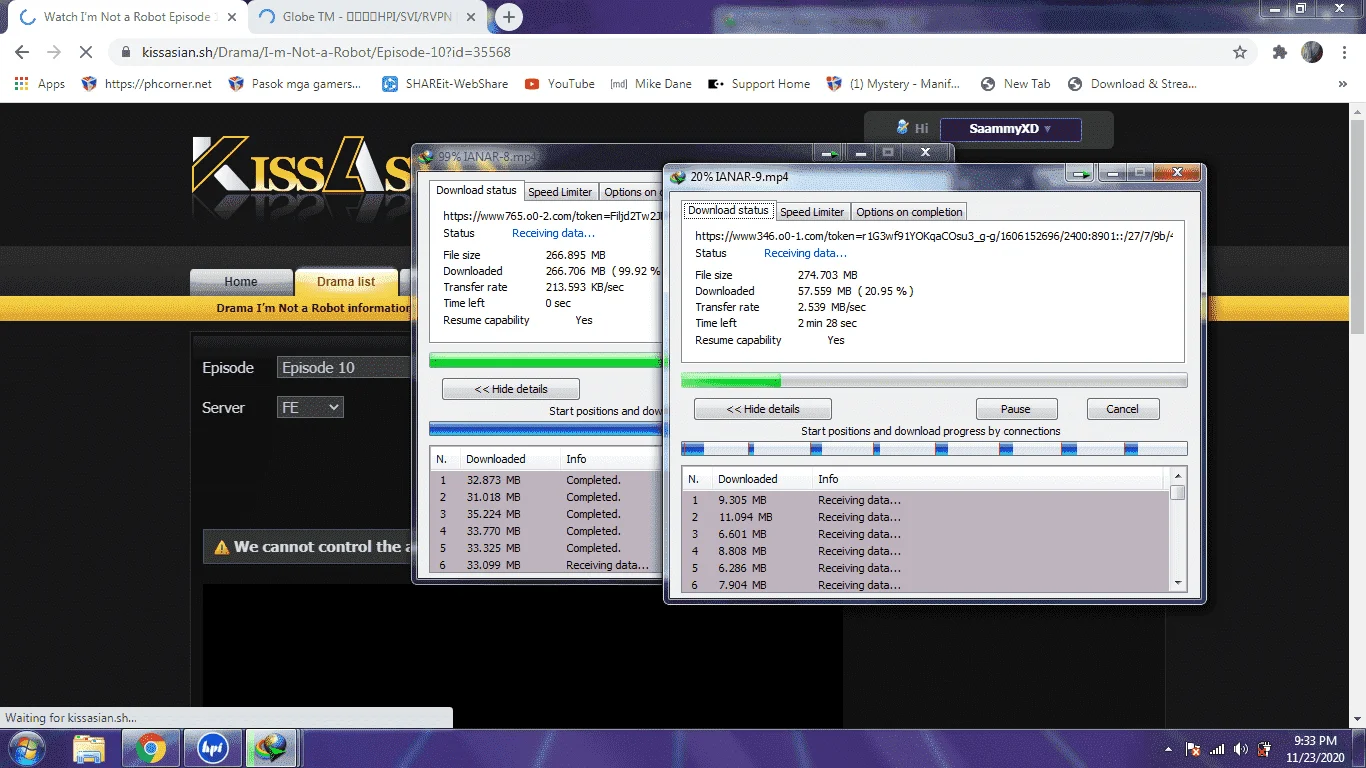
Task: Select connection row with 6.601 MB
Action: (925, 534)
